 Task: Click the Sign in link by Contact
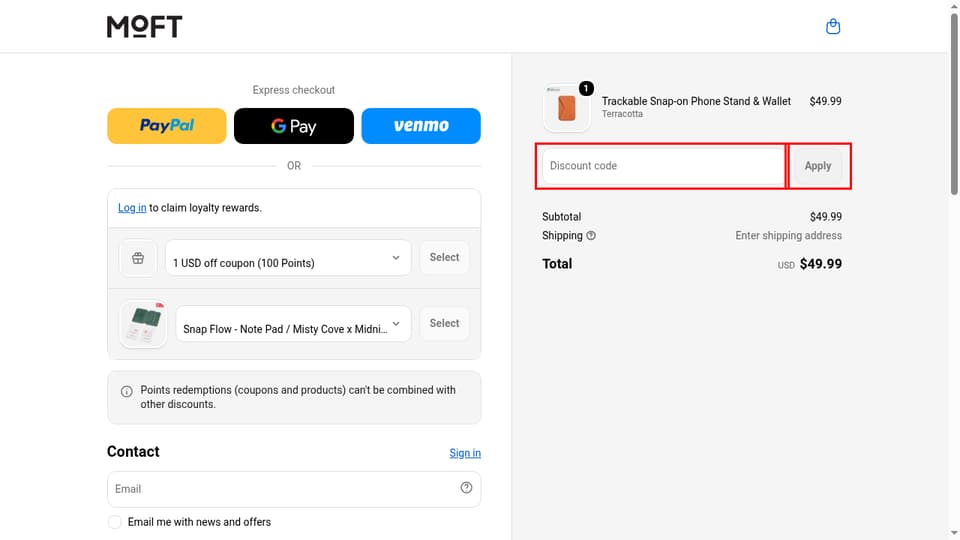[465, 453]
